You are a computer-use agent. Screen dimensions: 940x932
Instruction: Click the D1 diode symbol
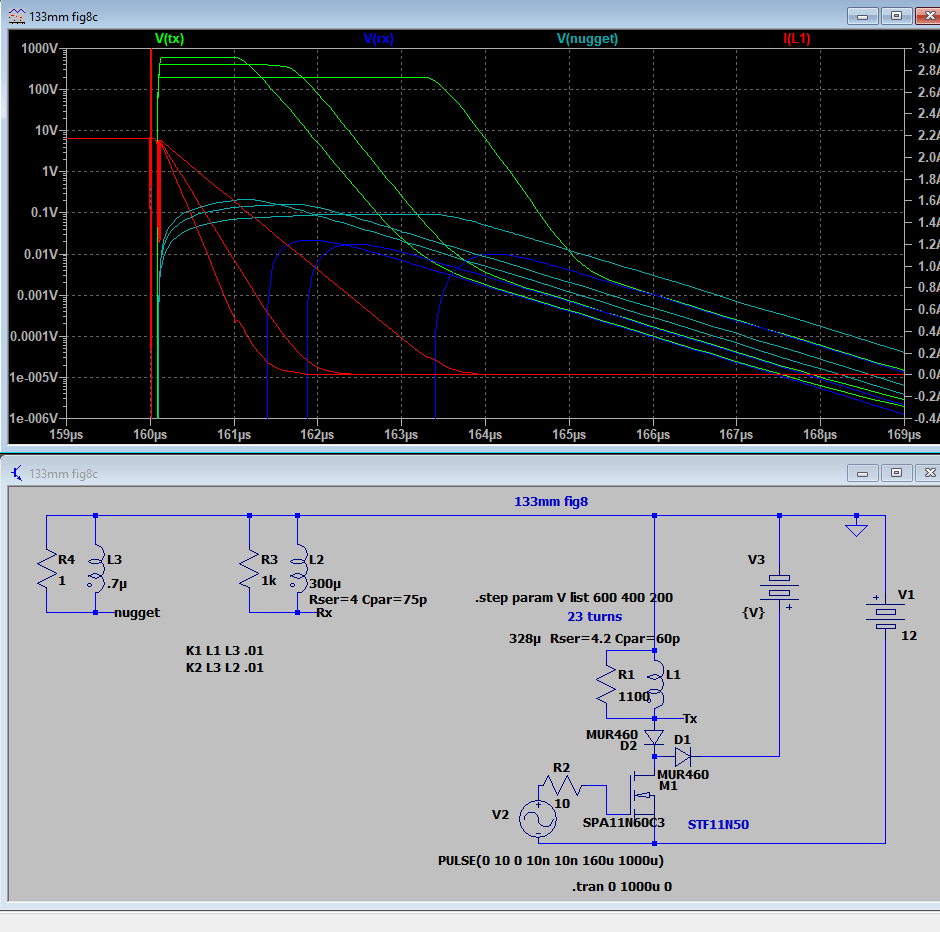pyautogui.click(x=684, y=757)
